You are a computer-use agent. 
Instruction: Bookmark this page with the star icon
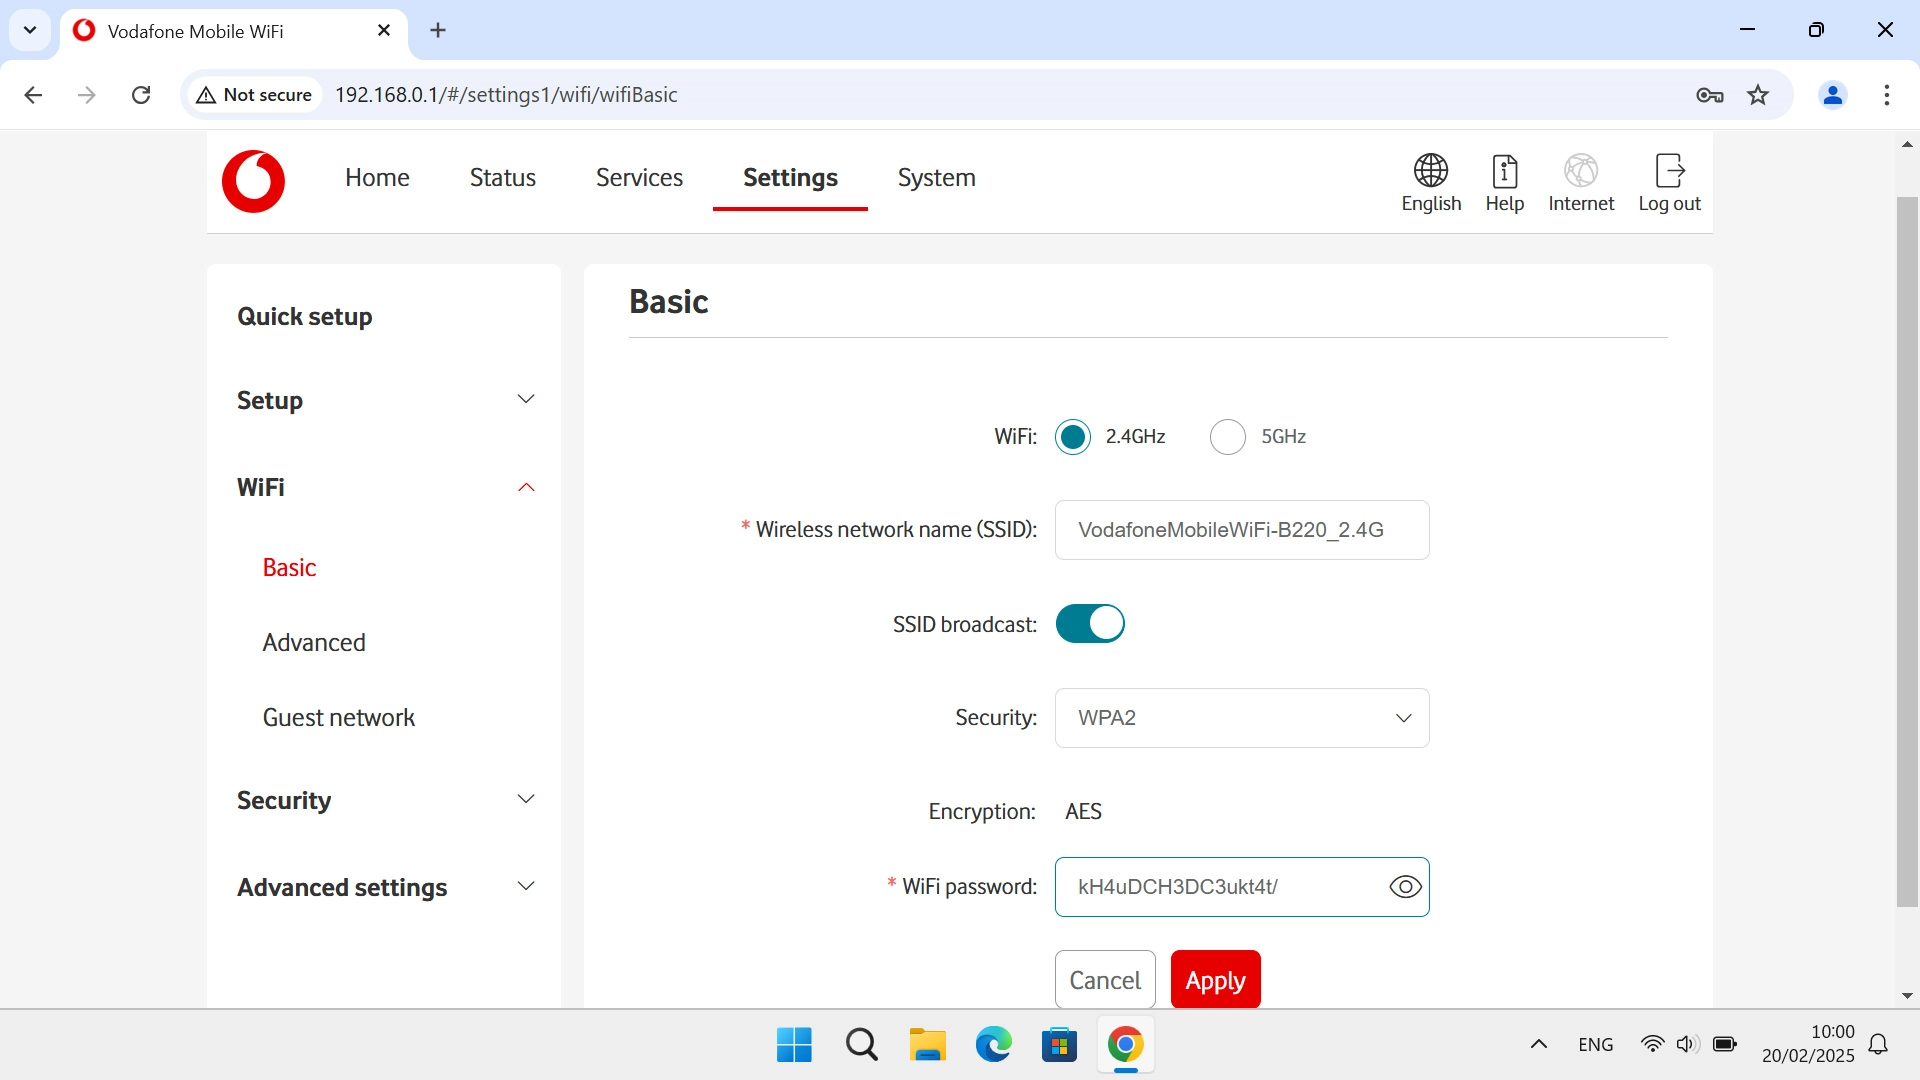(1758, 95)
